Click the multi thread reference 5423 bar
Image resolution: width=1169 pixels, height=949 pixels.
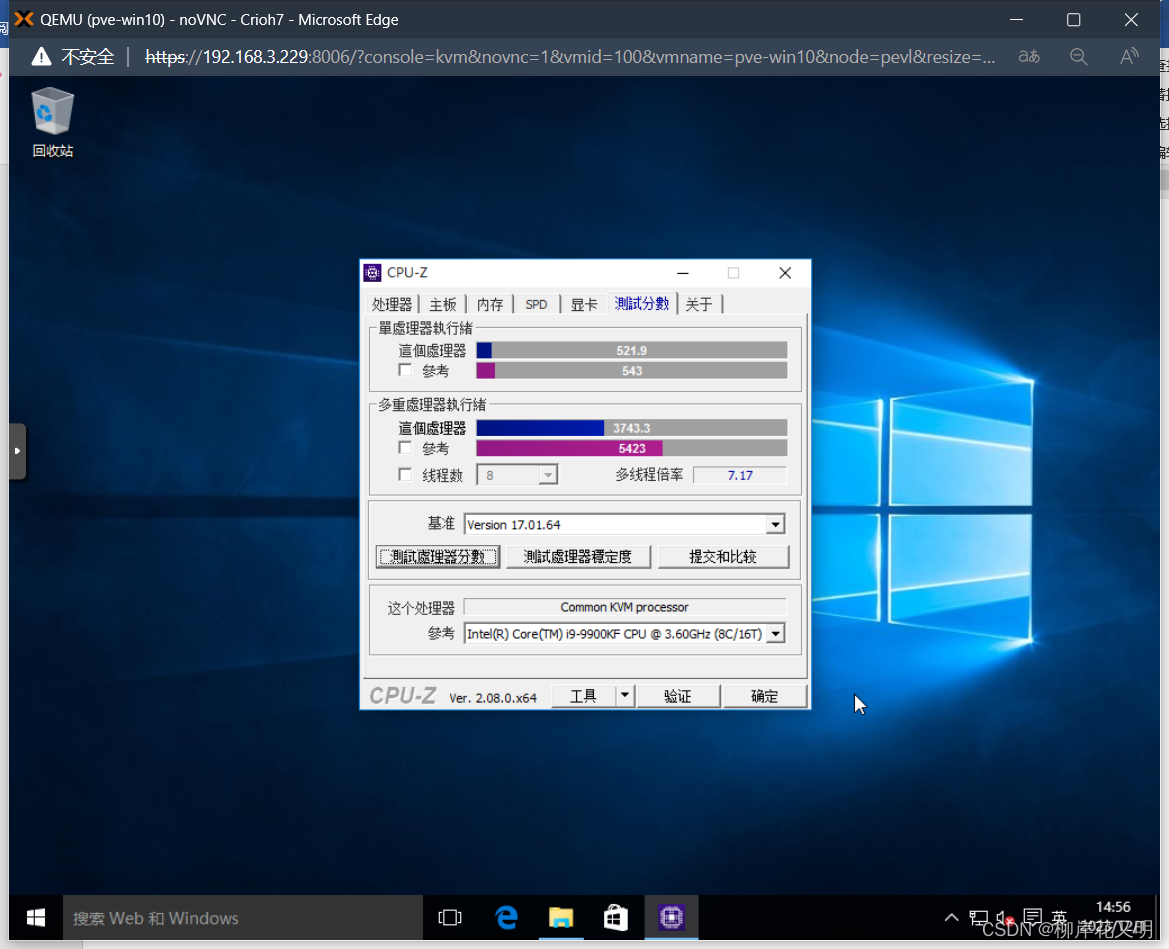pos(631,448)
